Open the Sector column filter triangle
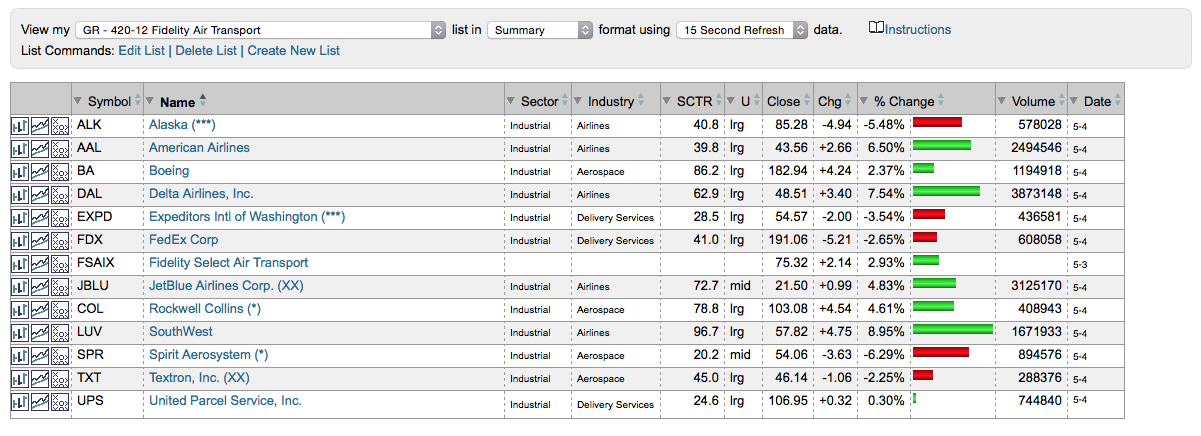 tap(512, 101)
